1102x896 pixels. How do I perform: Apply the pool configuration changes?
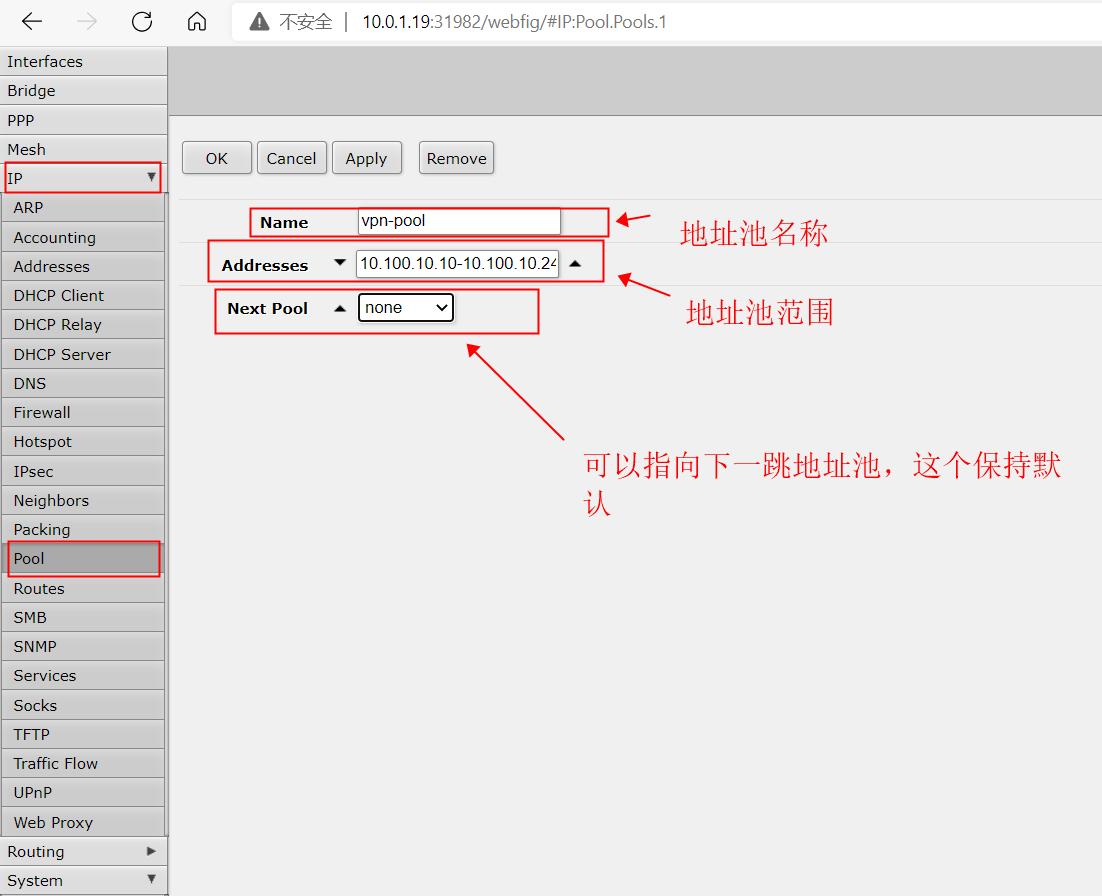click(366, 157)
